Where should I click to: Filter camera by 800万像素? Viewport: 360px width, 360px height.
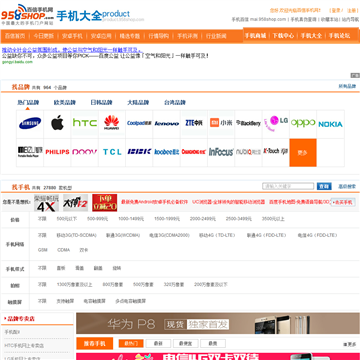[113, 285]
